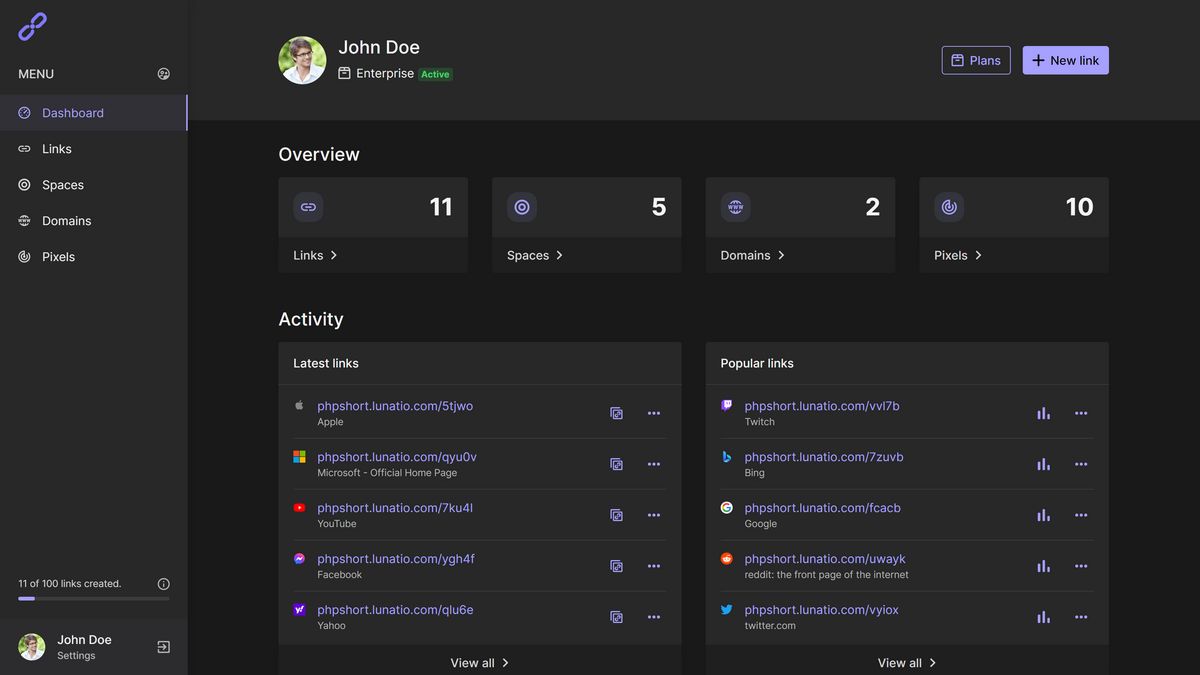
Task: Open more options for Microsoft link
Action: 654,464
